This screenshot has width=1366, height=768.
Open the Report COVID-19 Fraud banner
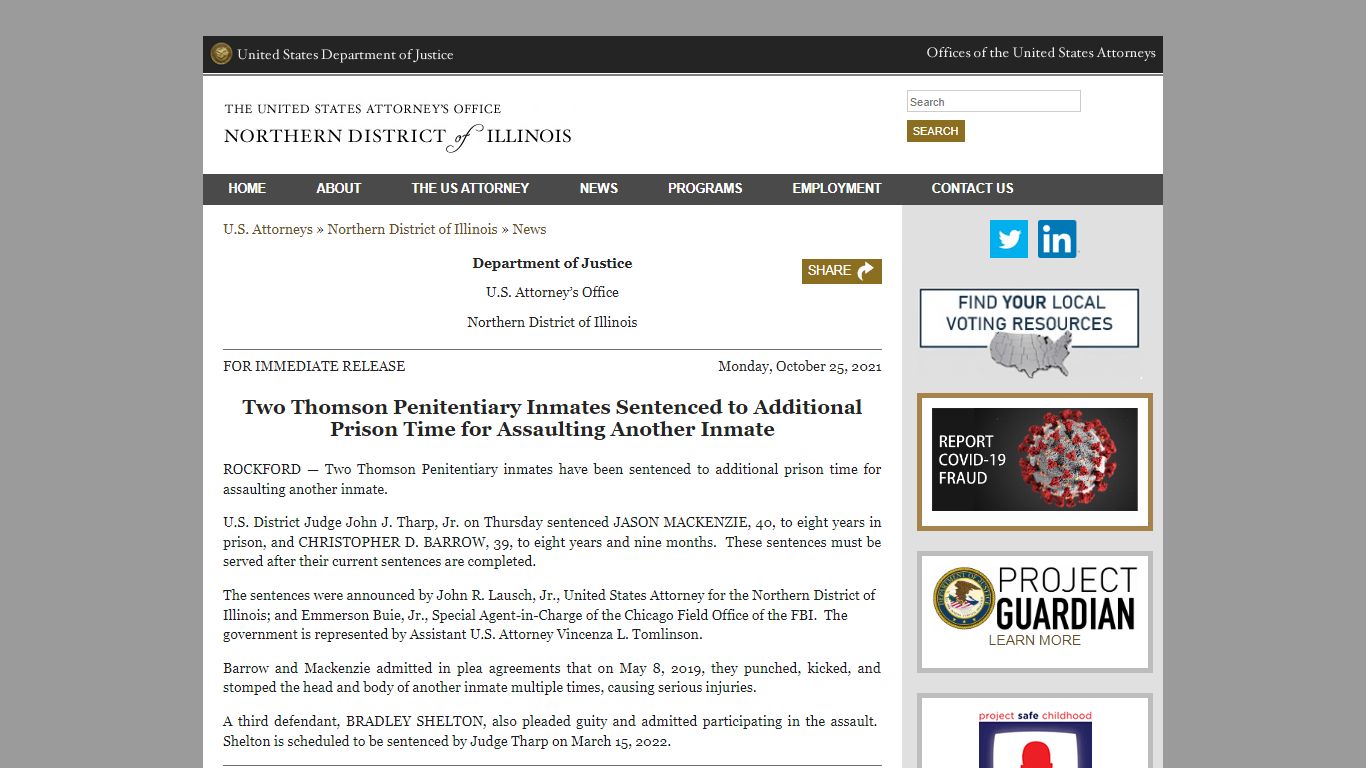1035,461
